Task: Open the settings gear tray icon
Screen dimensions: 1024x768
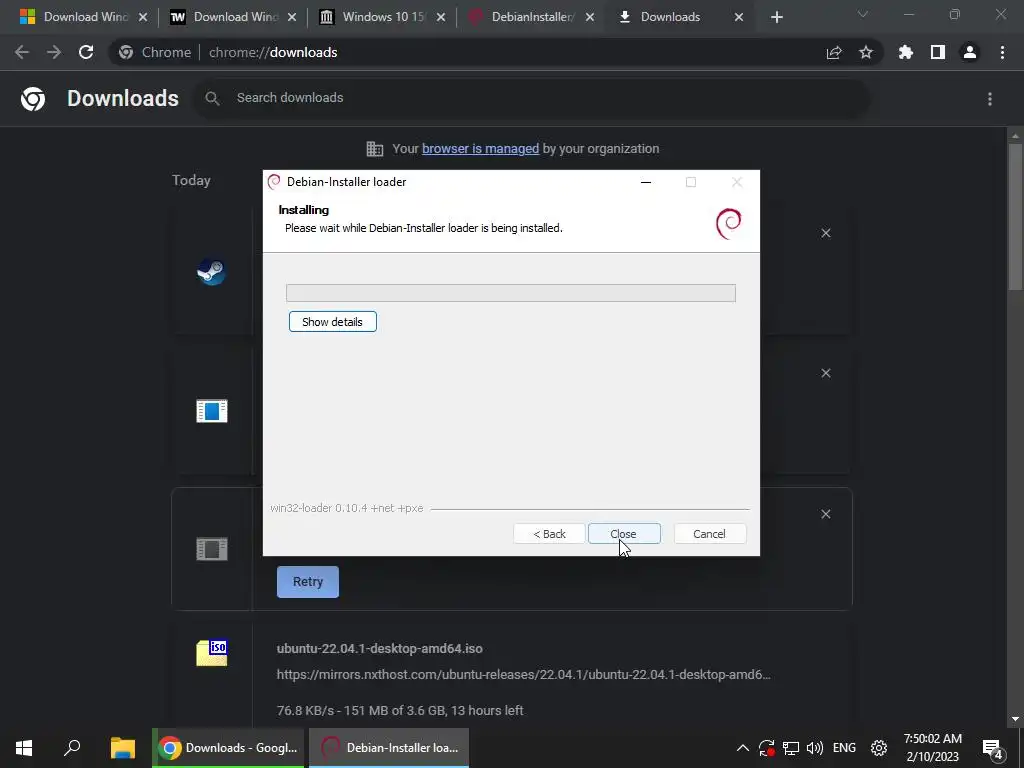Action: click(x=879, y=748)
